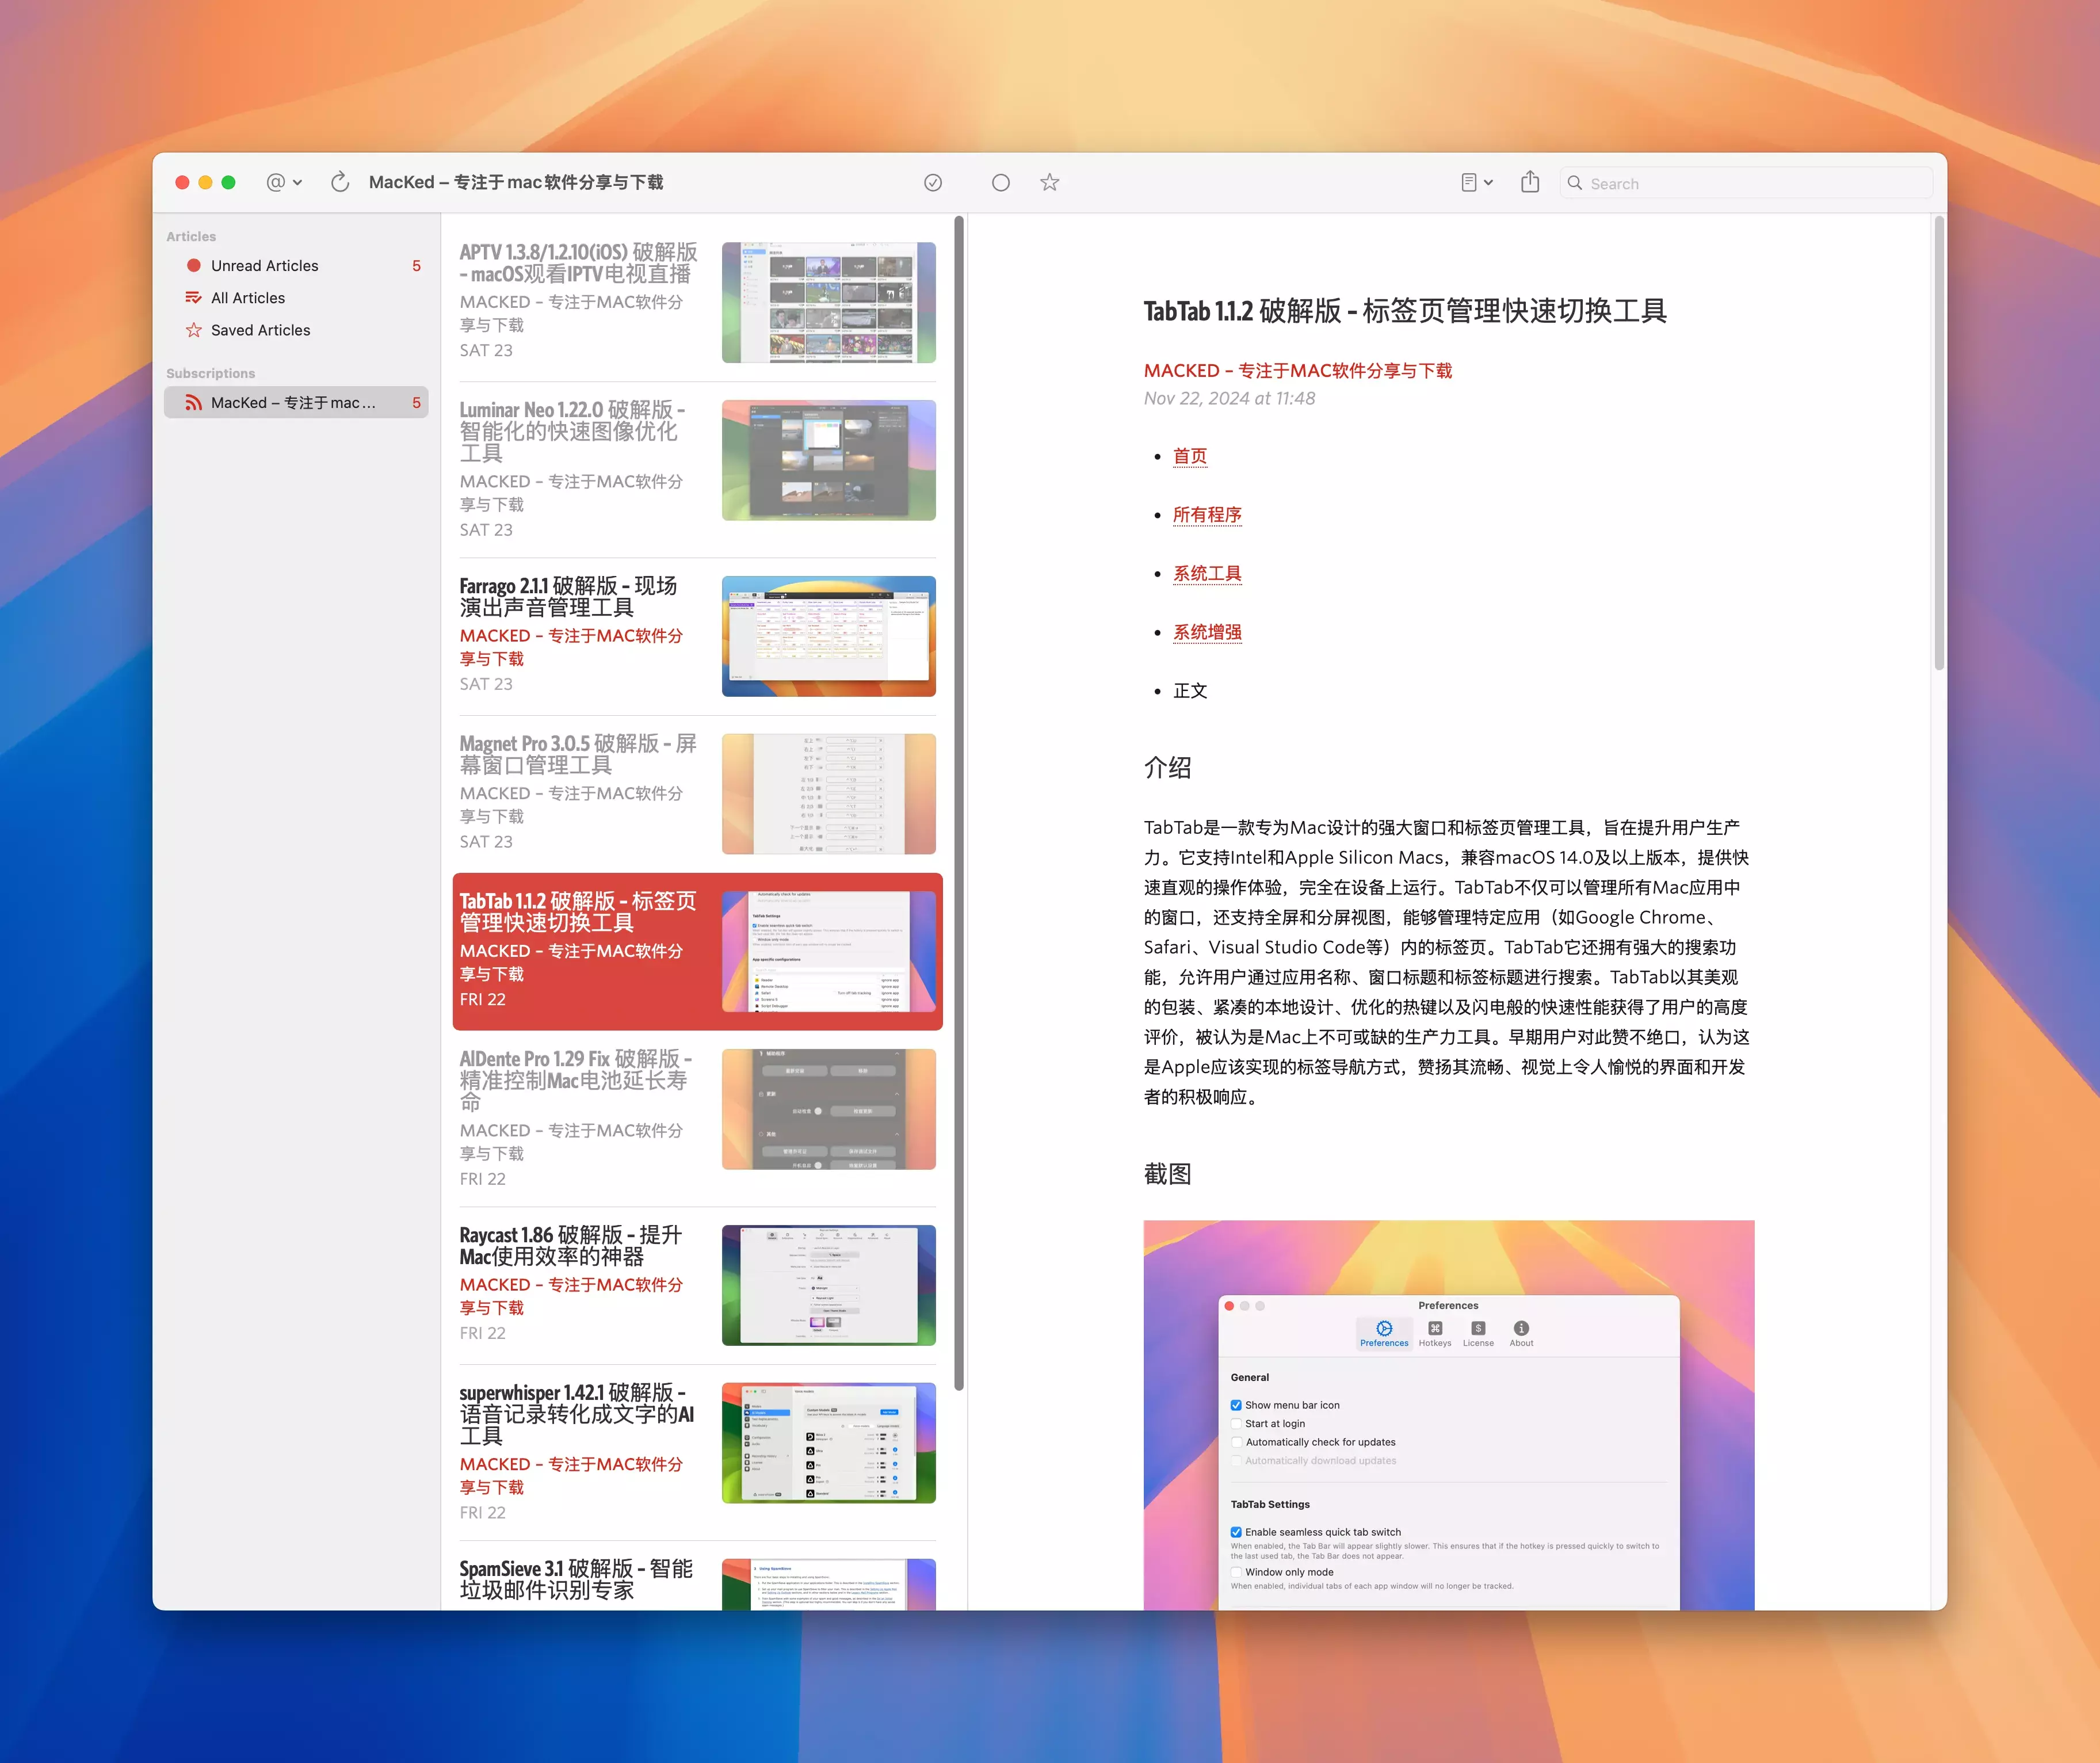Click the article list vertical scrollbar
Image resolution: width=2100 pixels, height=1763 pixels.
tap(958, 800)
